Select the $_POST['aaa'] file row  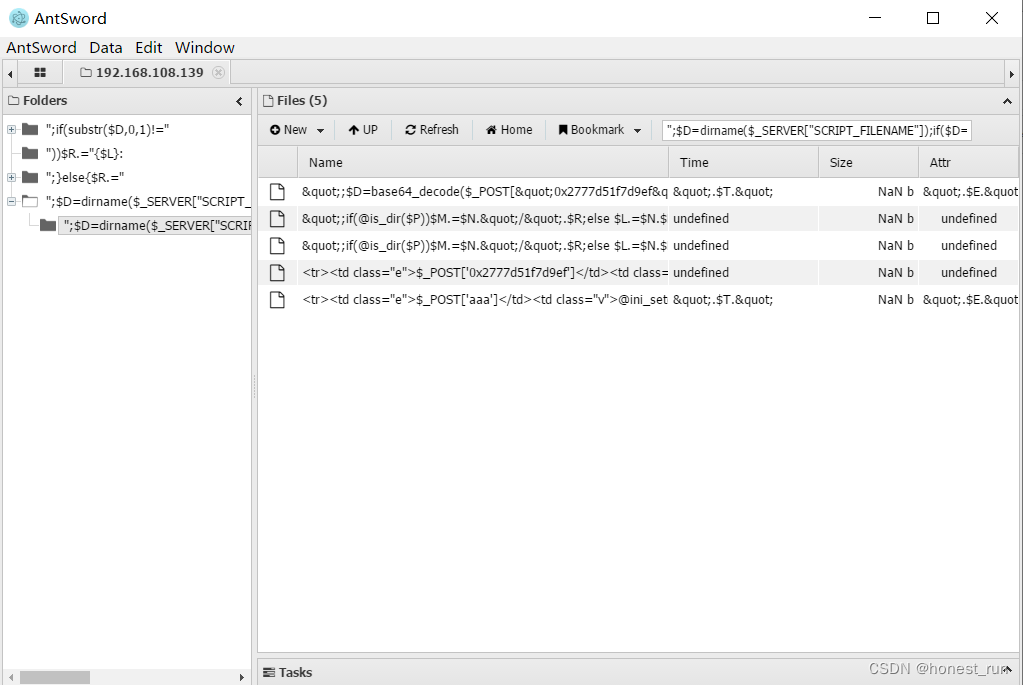point(638,299)
